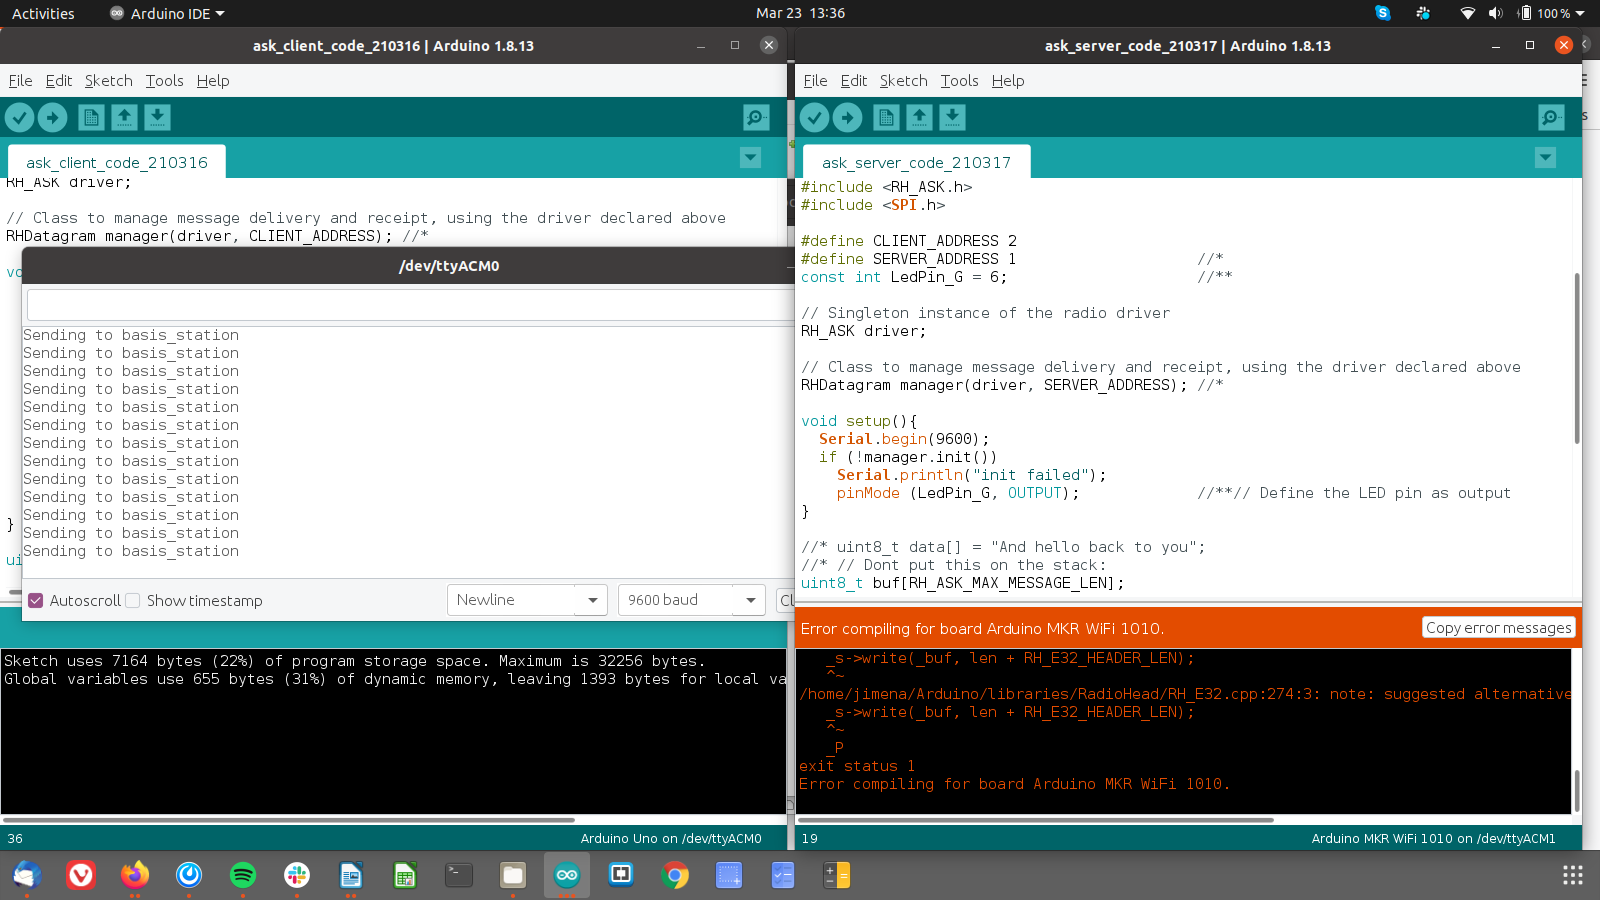
Task: Open Slack from the dock
Action: (x=297, y=876)
